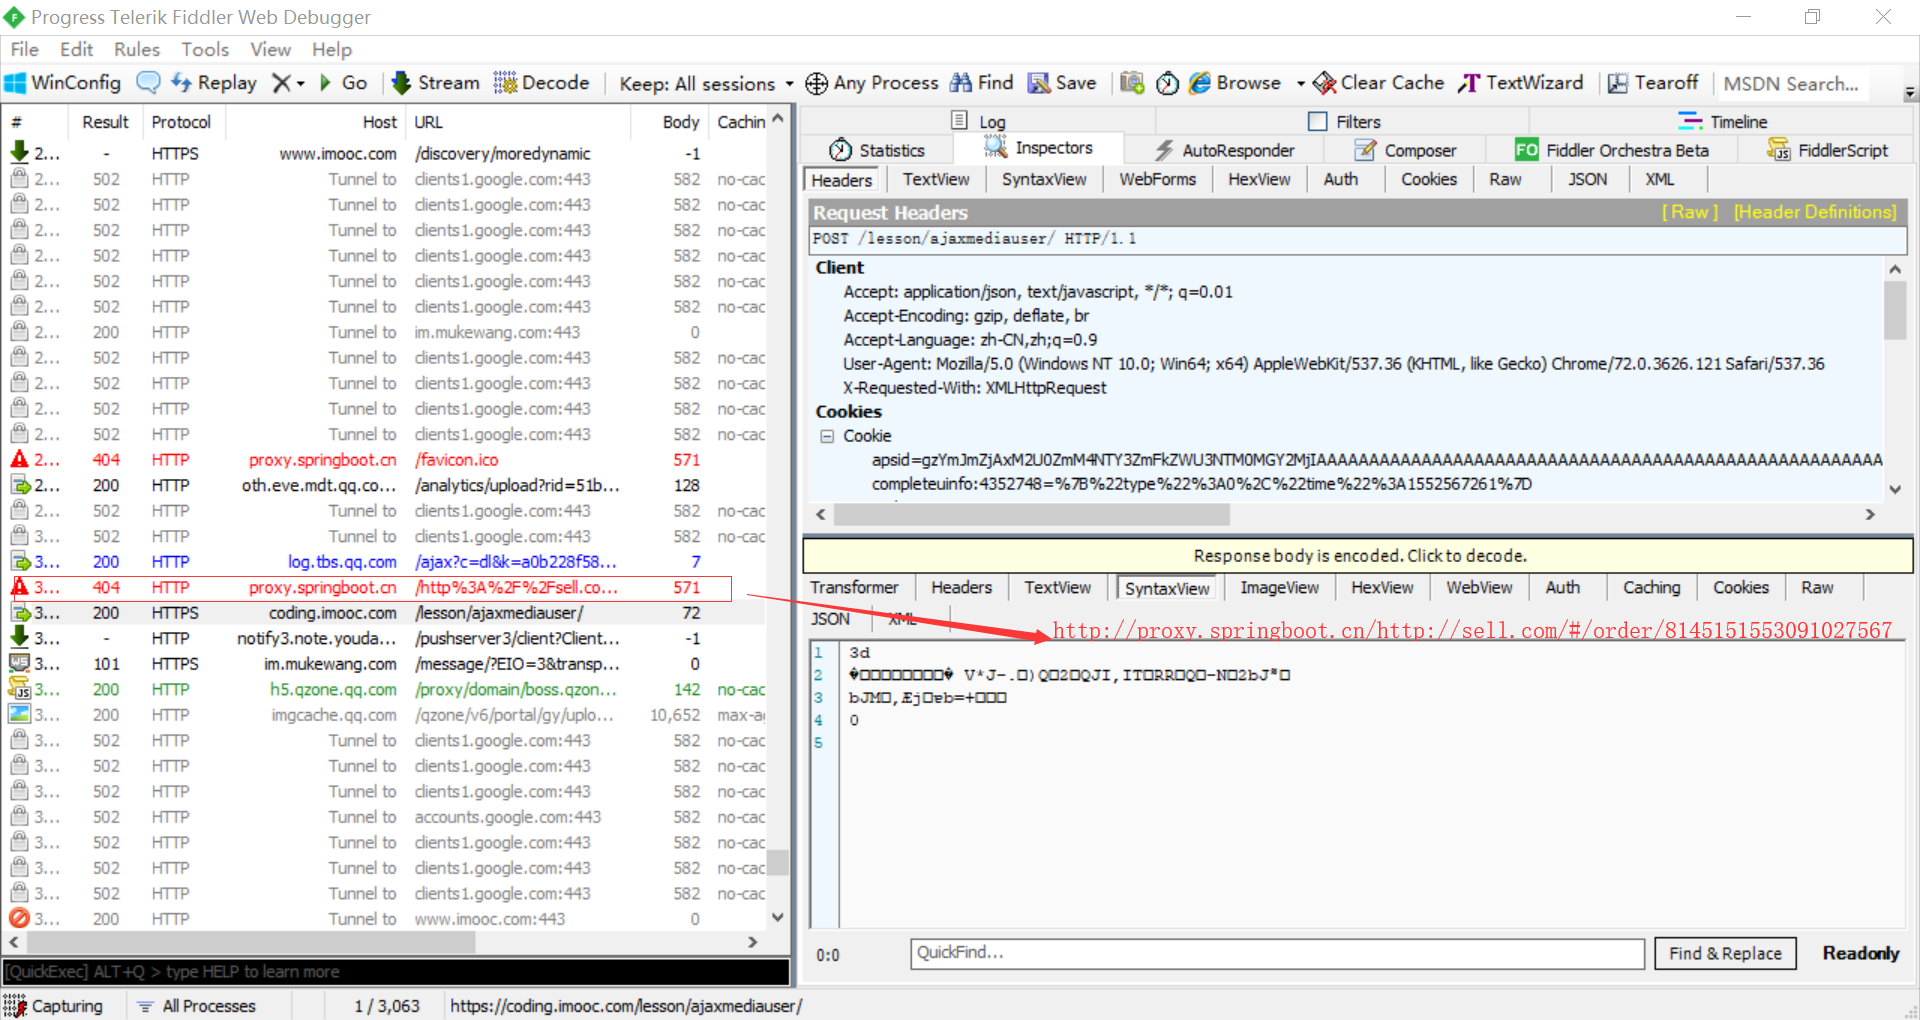Open the Tools menu

click(x=205, y=49)
